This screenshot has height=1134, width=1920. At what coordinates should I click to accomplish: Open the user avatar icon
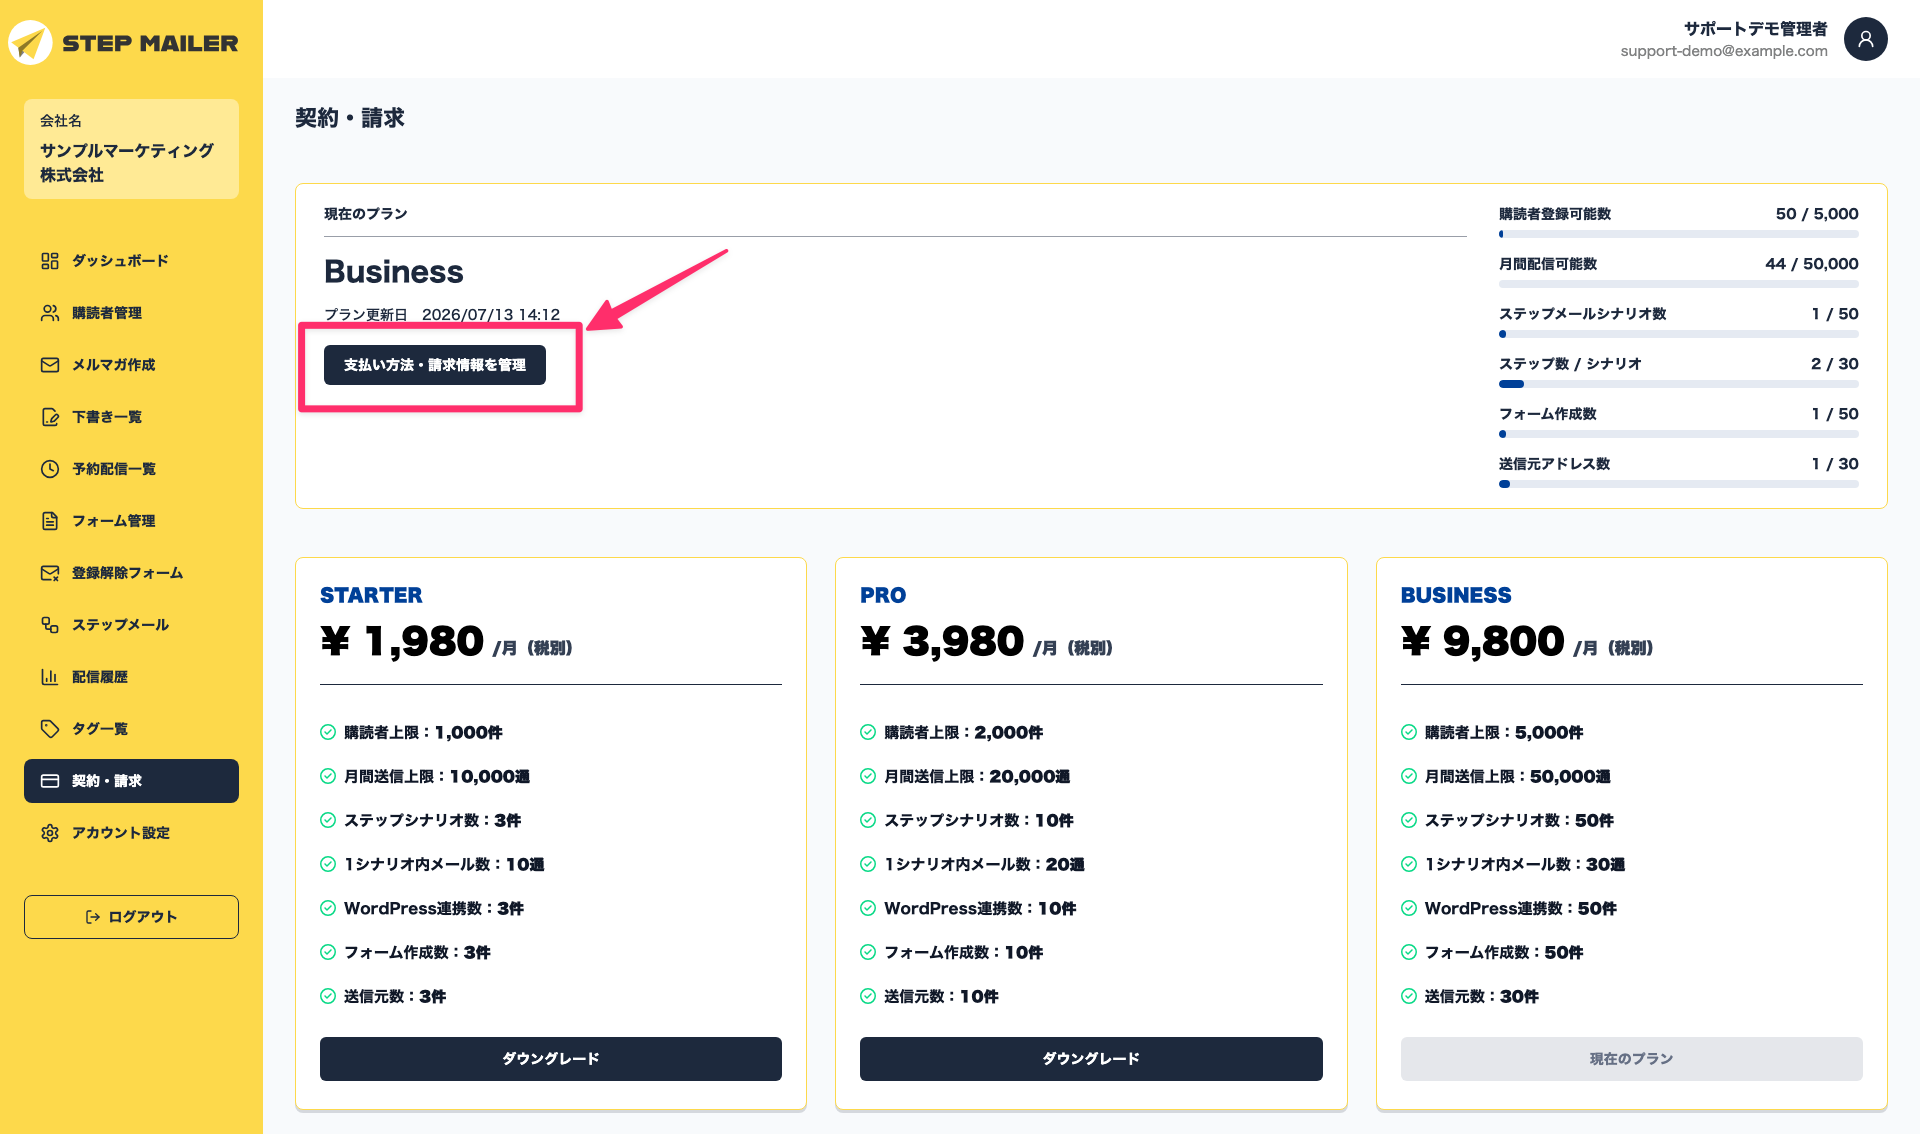(x=1866, y=39)
